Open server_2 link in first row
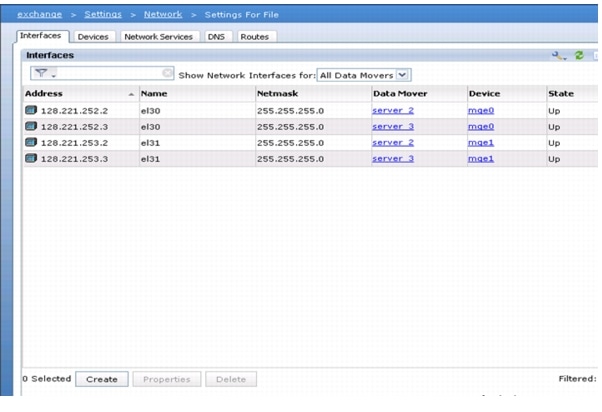The image size is (602, 412). pyautogui.click(x=393, y=110)
